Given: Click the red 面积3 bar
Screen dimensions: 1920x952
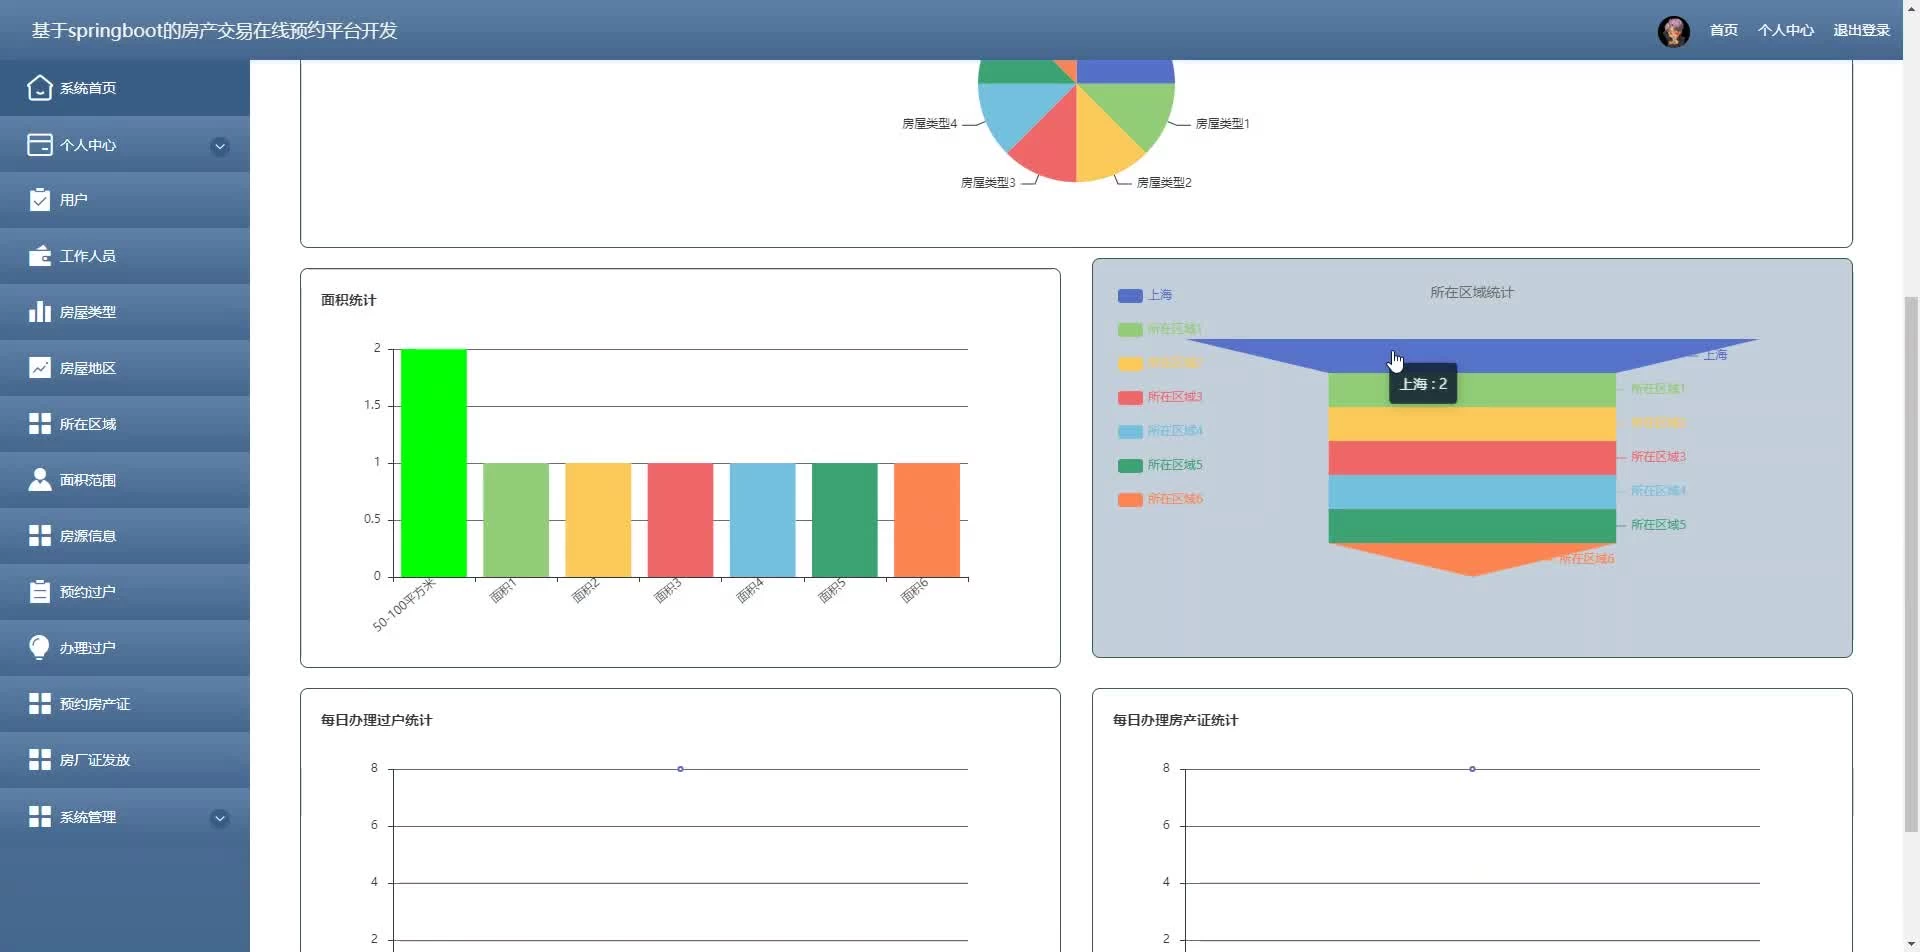Looking at the screenshot, I should click(x=680, y=520).
